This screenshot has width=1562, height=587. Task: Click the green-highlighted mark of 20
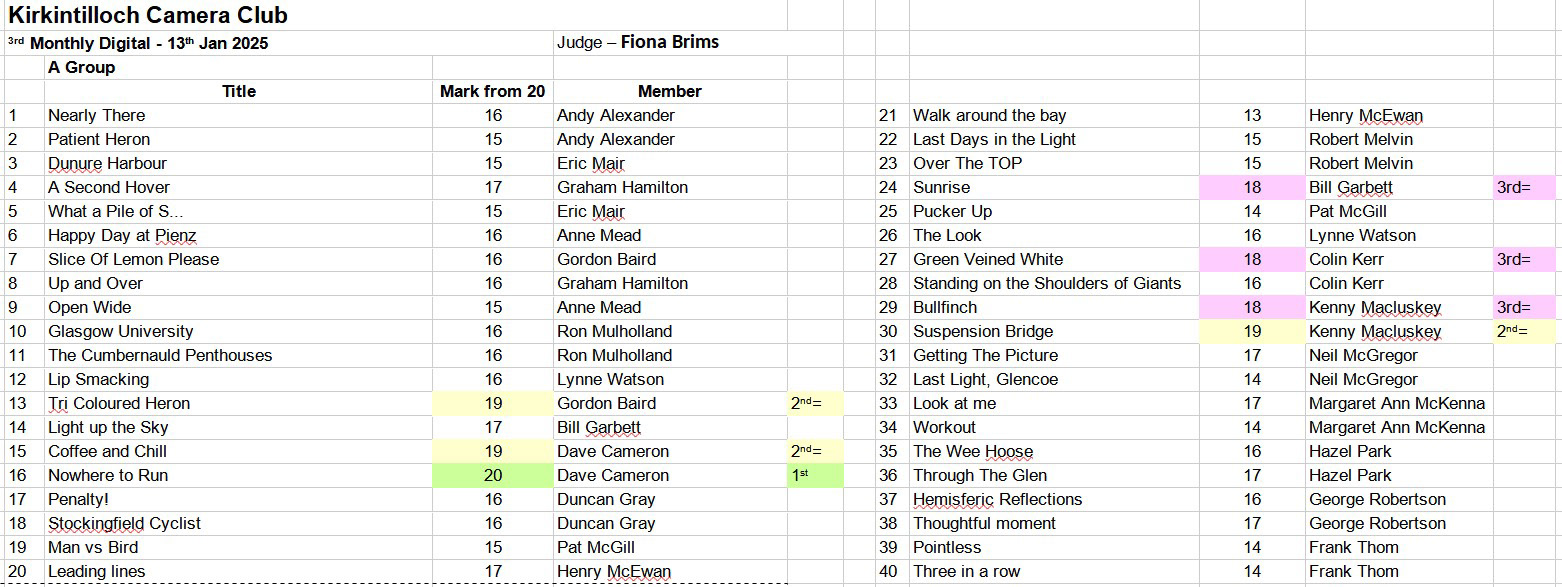point(493,475)
